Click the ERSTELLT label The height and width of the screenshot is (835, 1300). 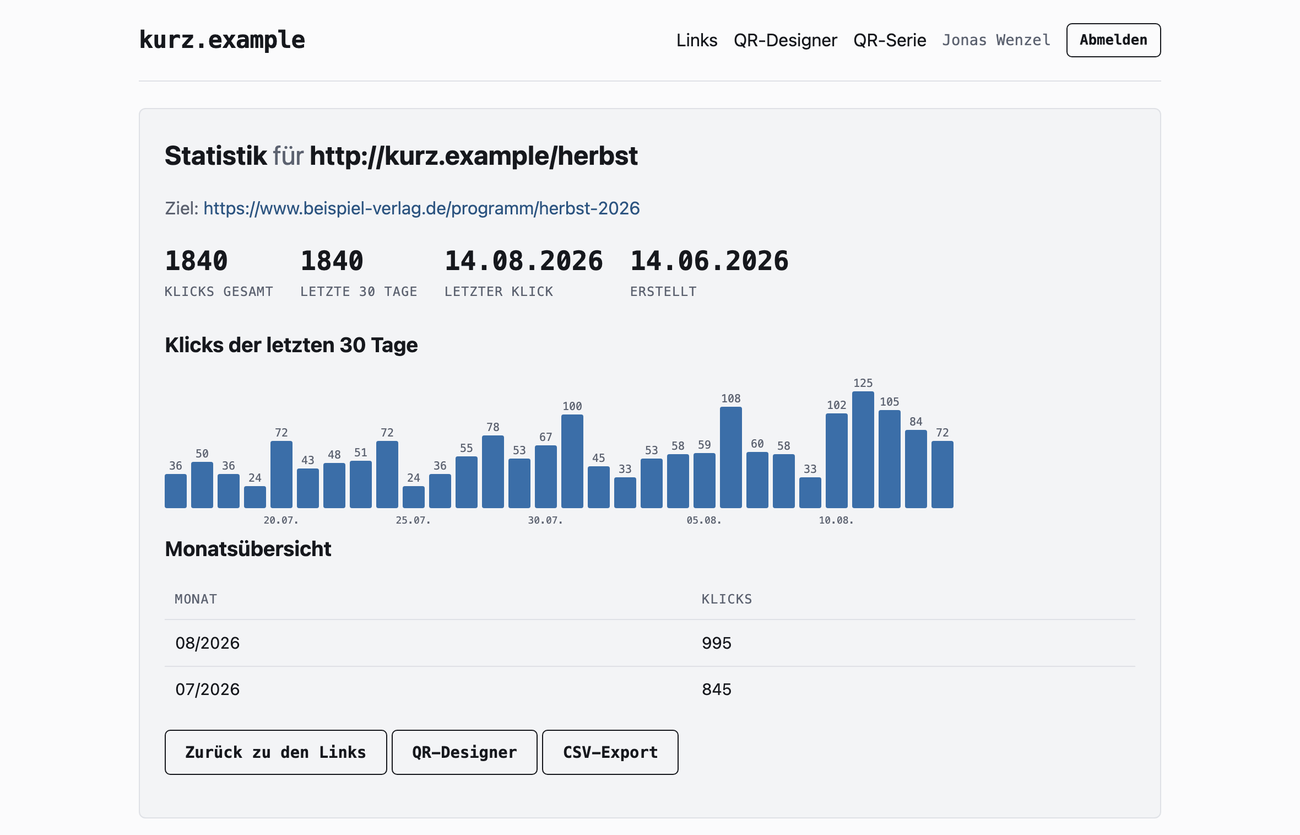tap(663, 292)
